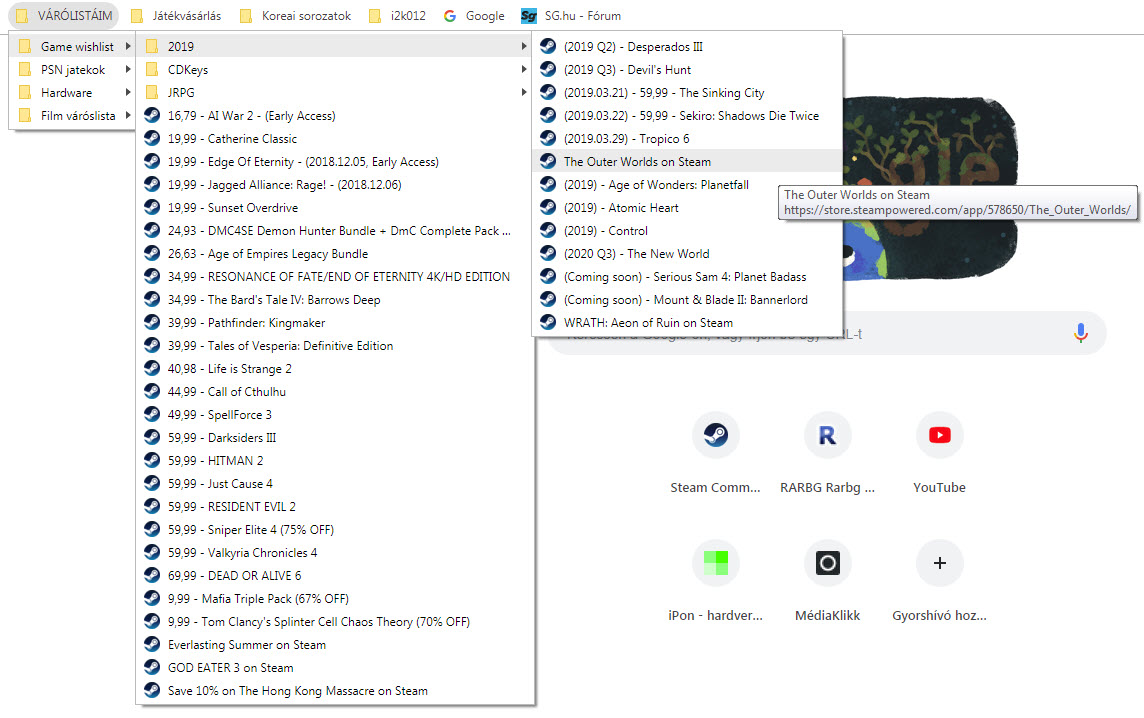Image resolution: width=1144 pixels, height=718 pixels.
Task: Click the SG.hu Fórum bookmark favicon
Action: (x=529, y=16)
